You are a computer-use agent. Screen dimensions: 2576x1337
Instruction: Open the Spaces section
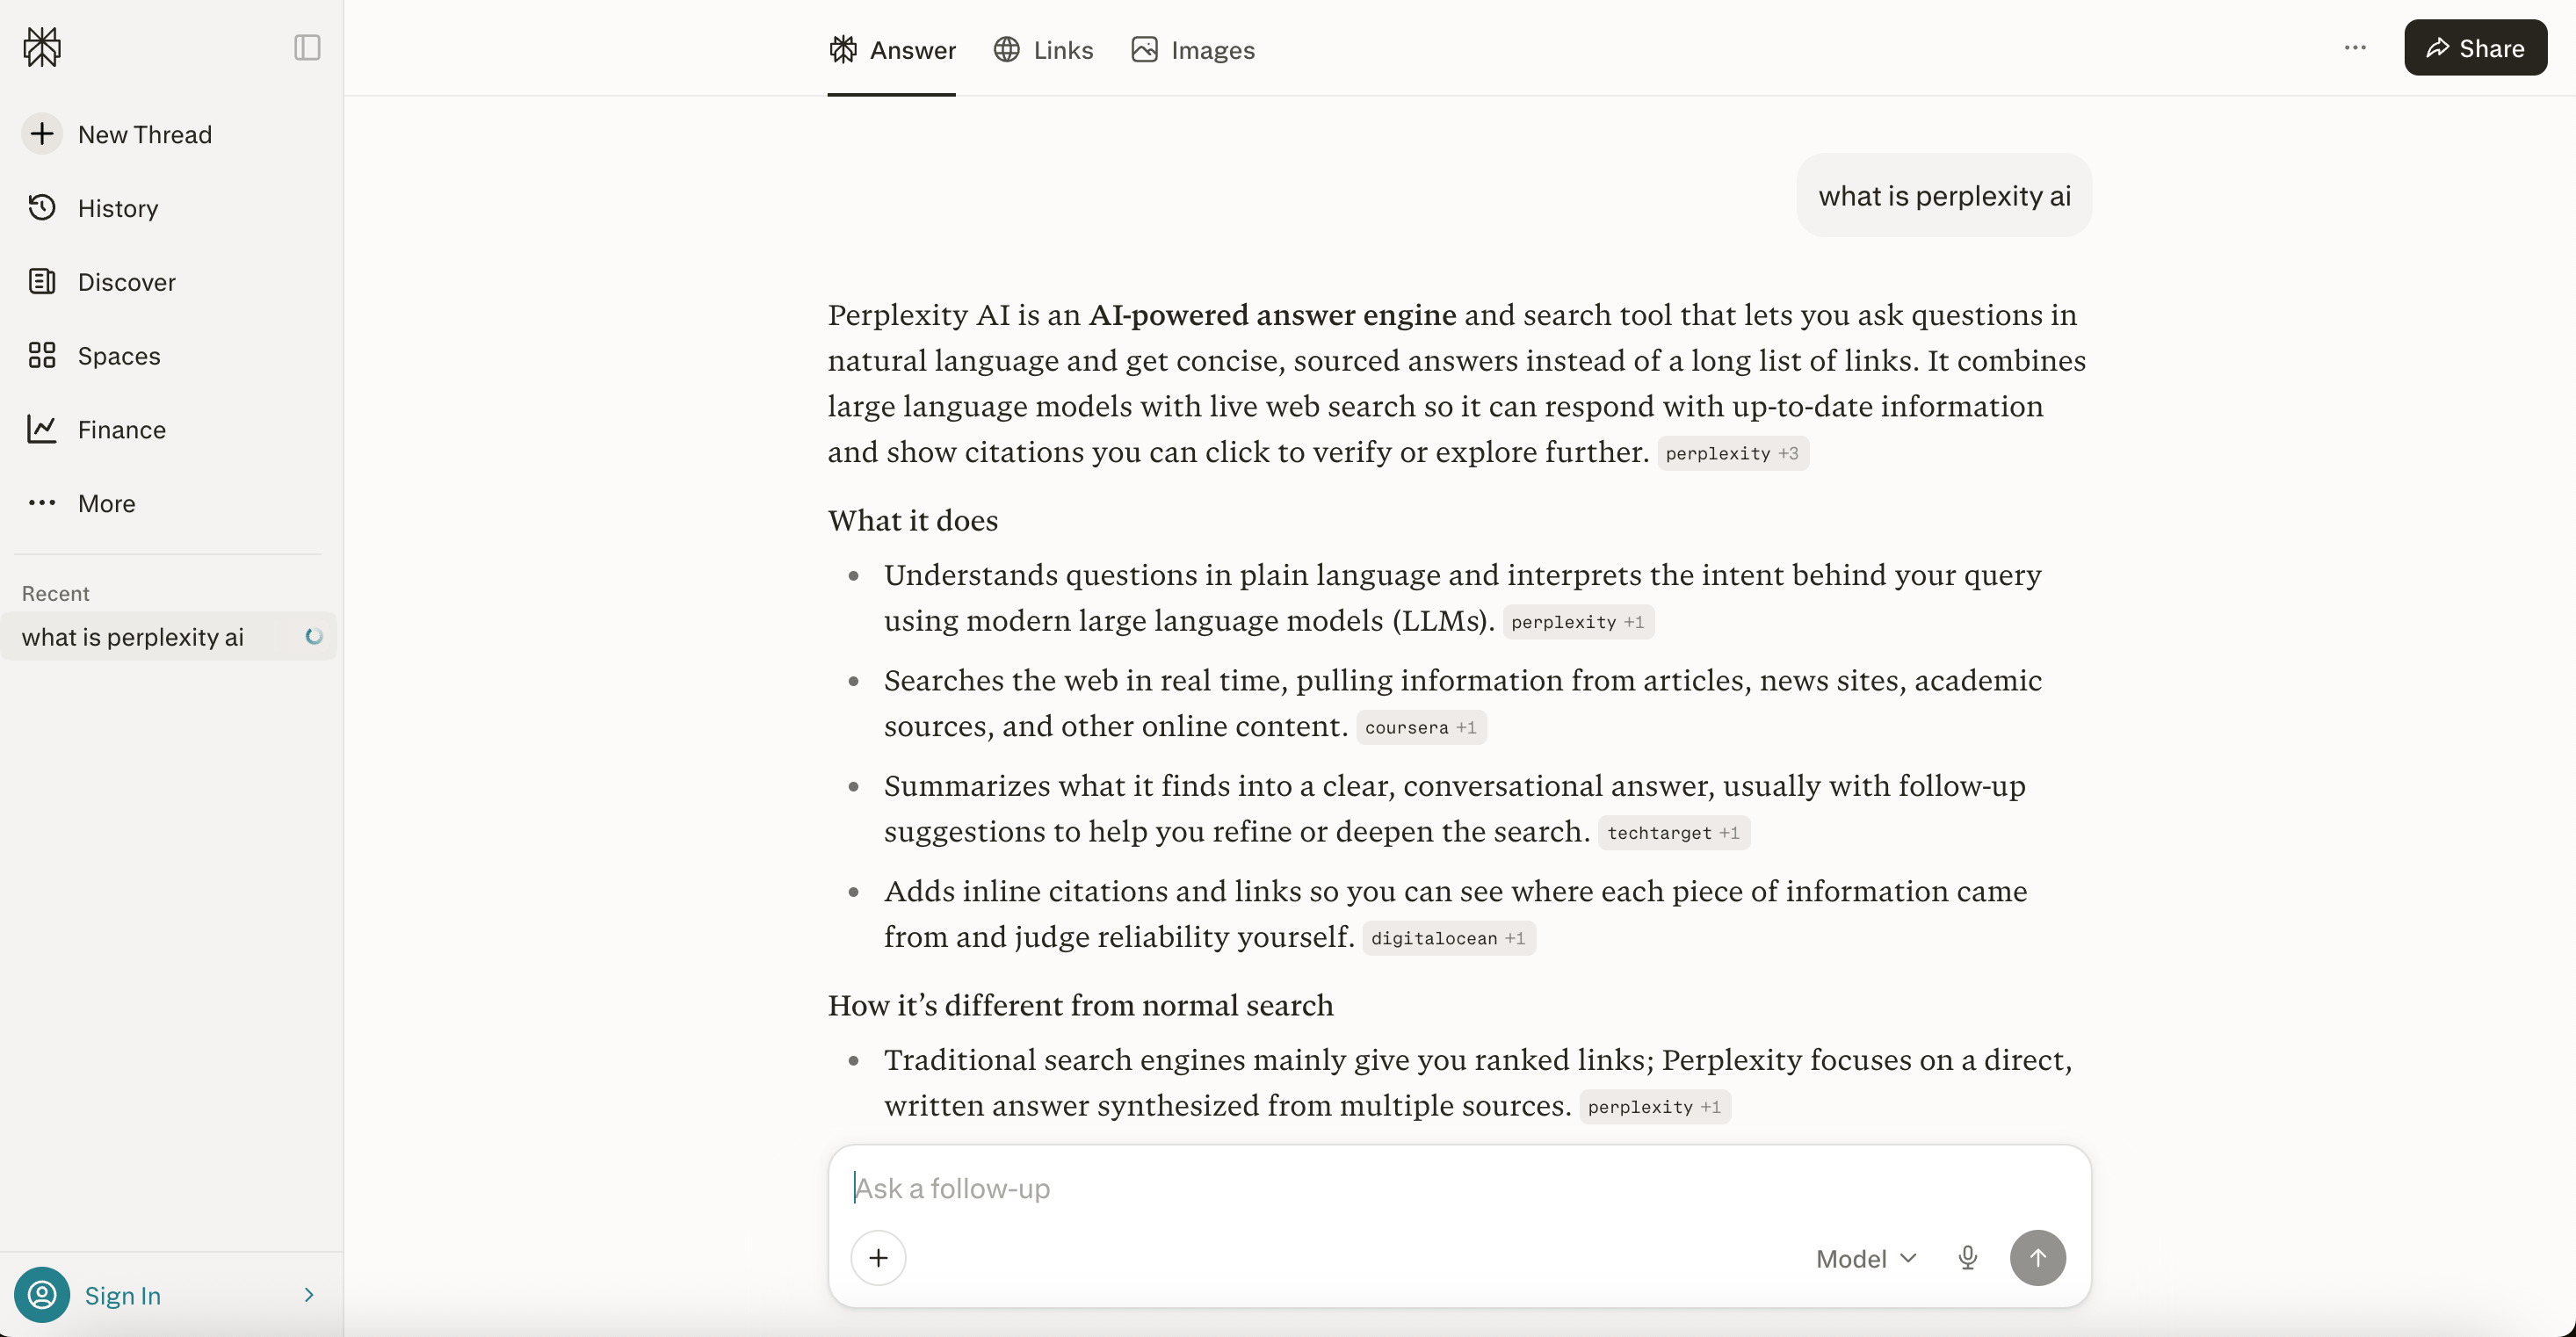point(119,355)
